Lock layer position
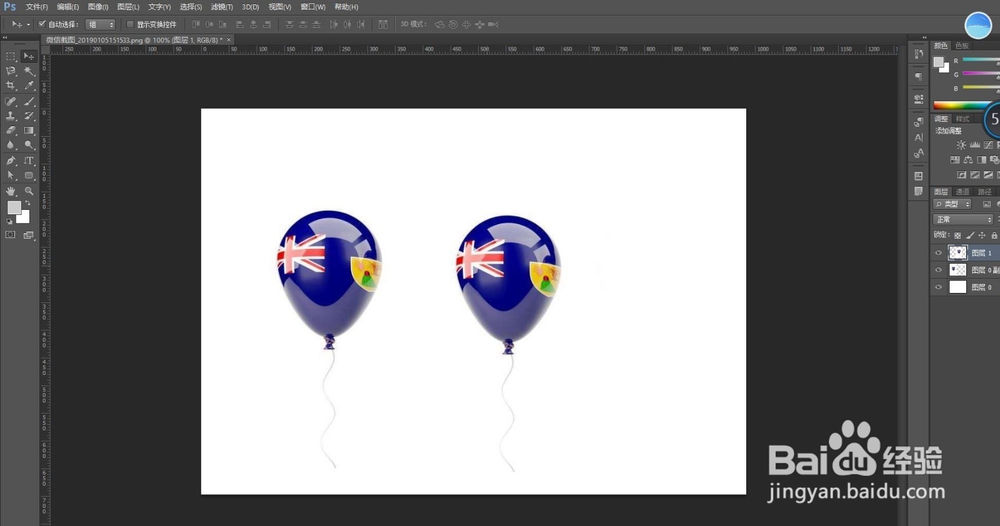 pos(982,235)
